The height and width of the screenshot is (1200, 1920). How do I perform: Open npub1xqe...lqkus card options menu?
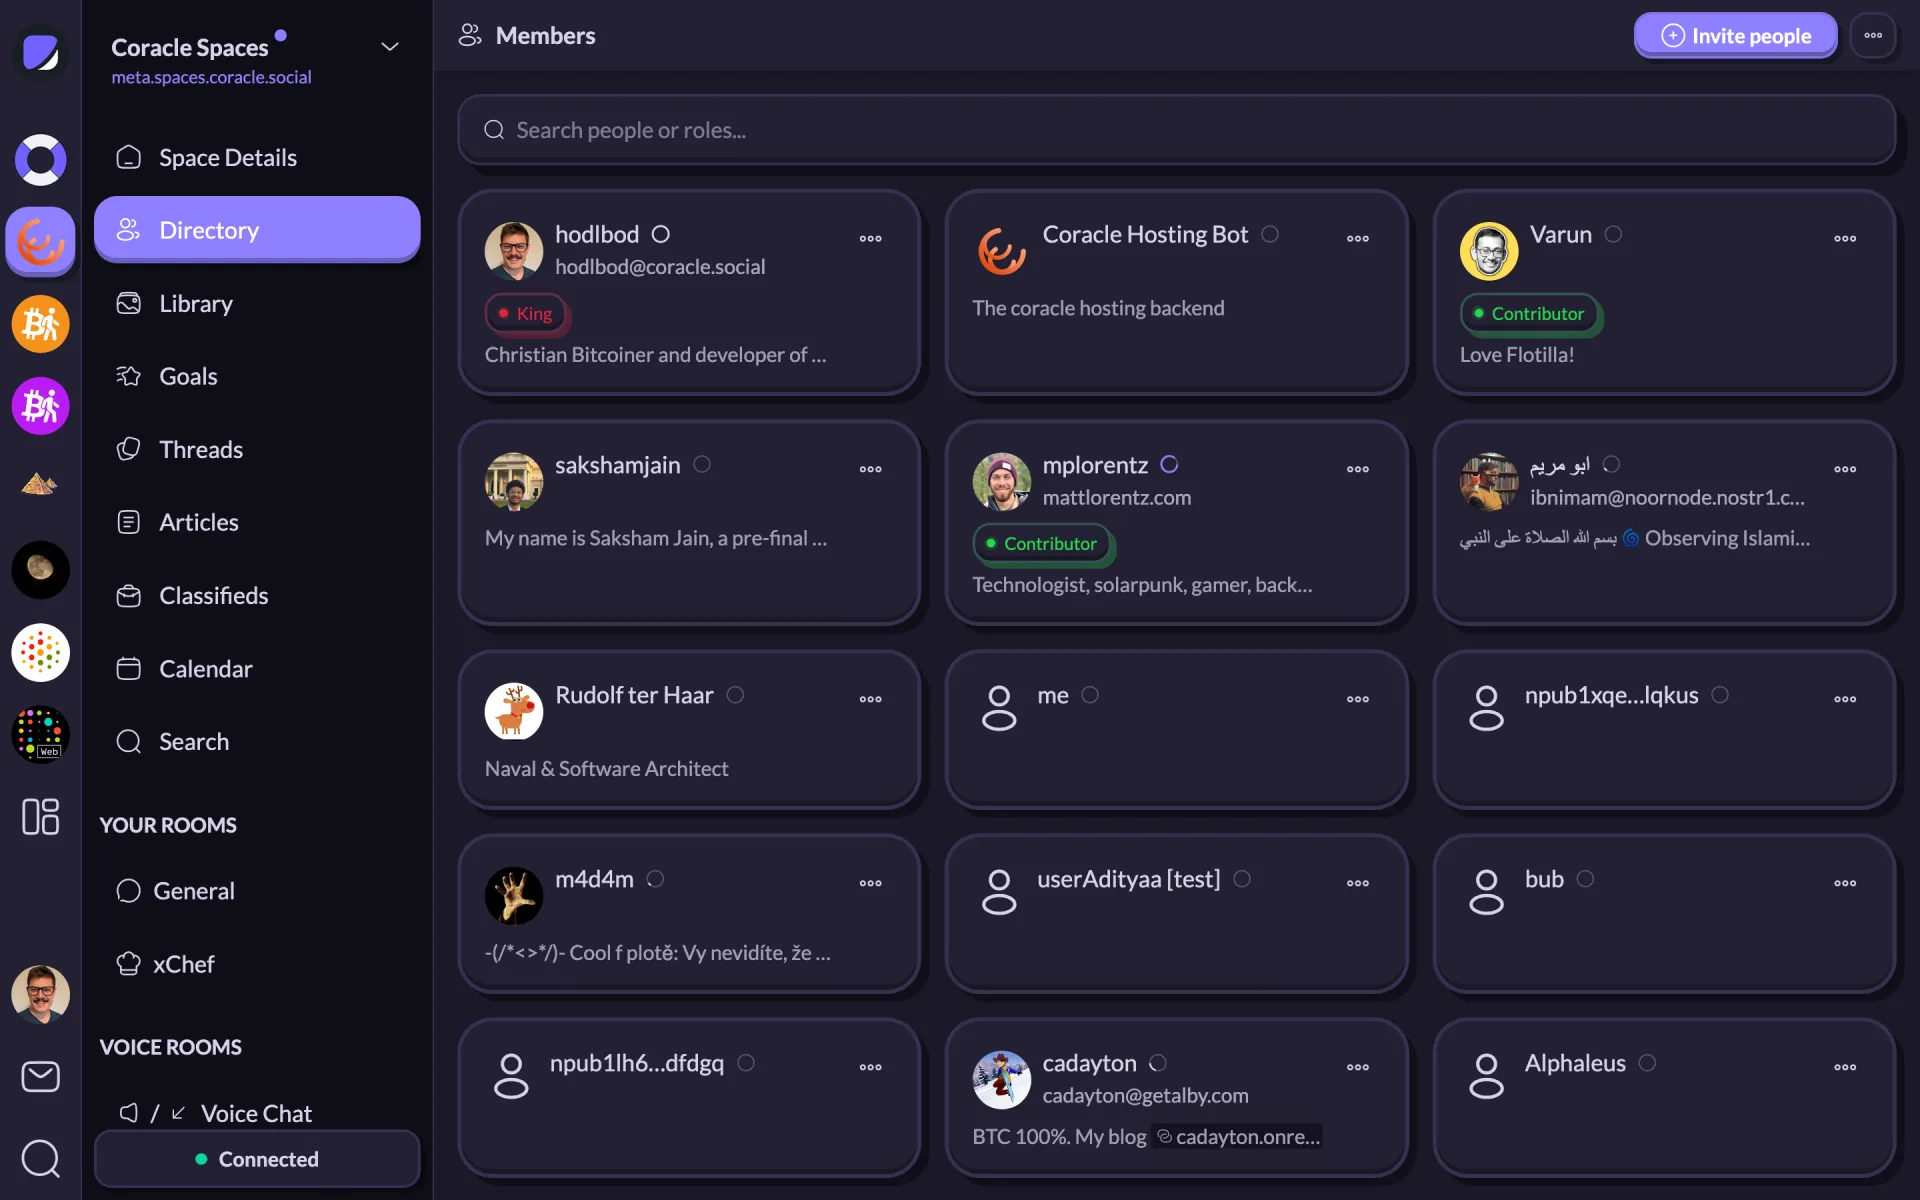[x=1845, y=699]
